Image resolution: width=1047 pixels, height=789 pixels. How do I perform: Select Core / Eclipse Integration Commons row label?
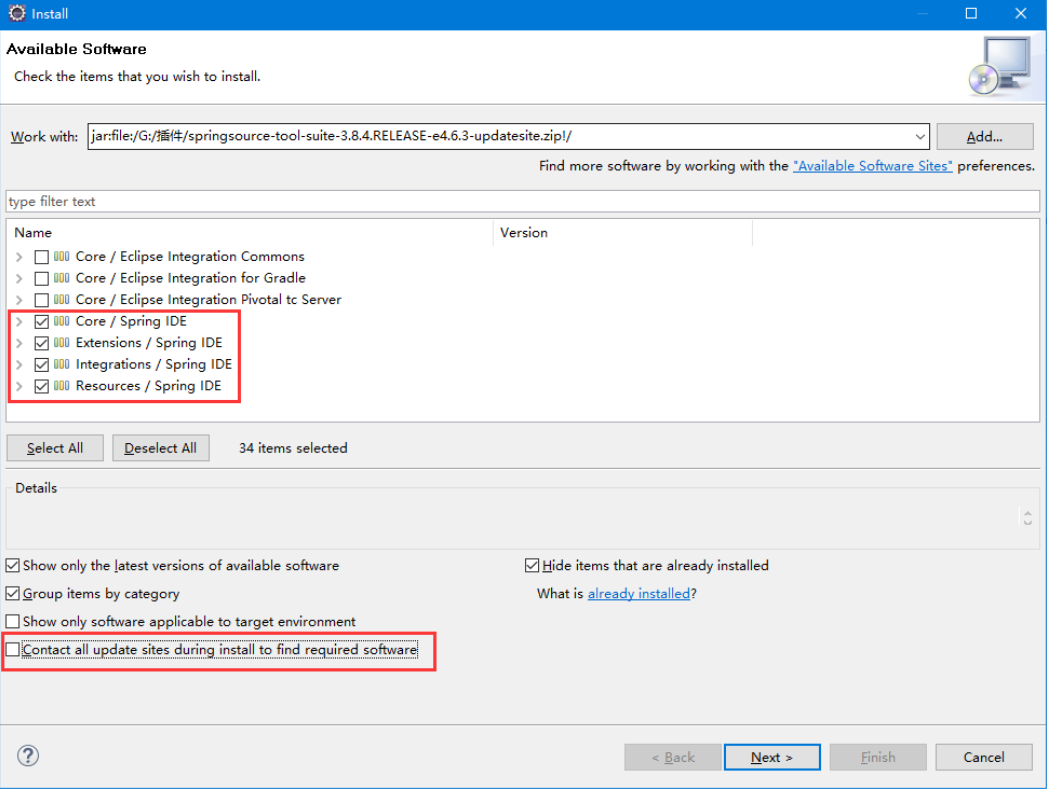point(190,256)
